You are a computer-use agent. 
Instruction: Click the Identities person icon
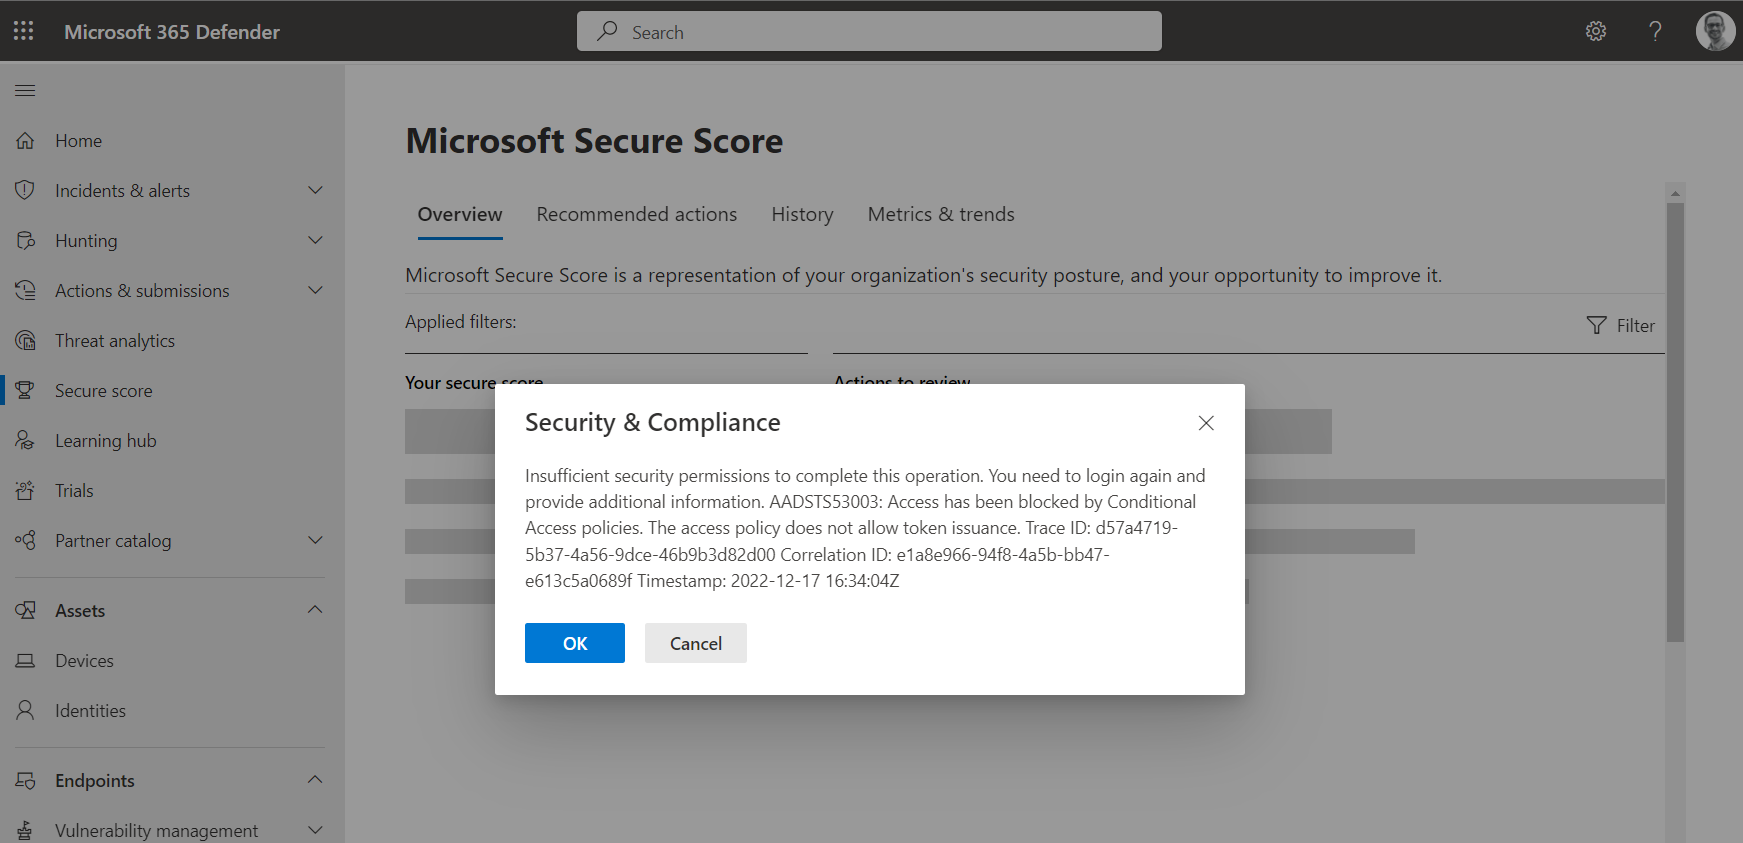click(25, 710)
